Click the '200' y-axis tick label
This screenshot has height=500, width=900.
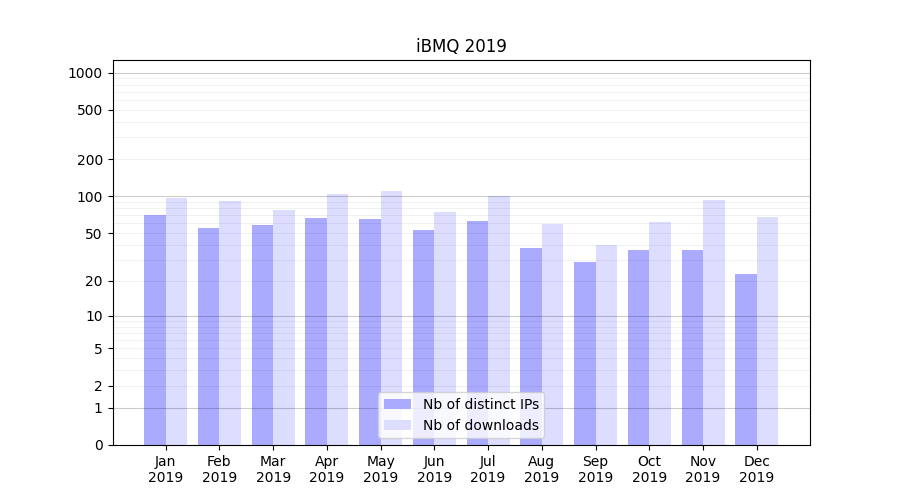[x=91, y=160]
